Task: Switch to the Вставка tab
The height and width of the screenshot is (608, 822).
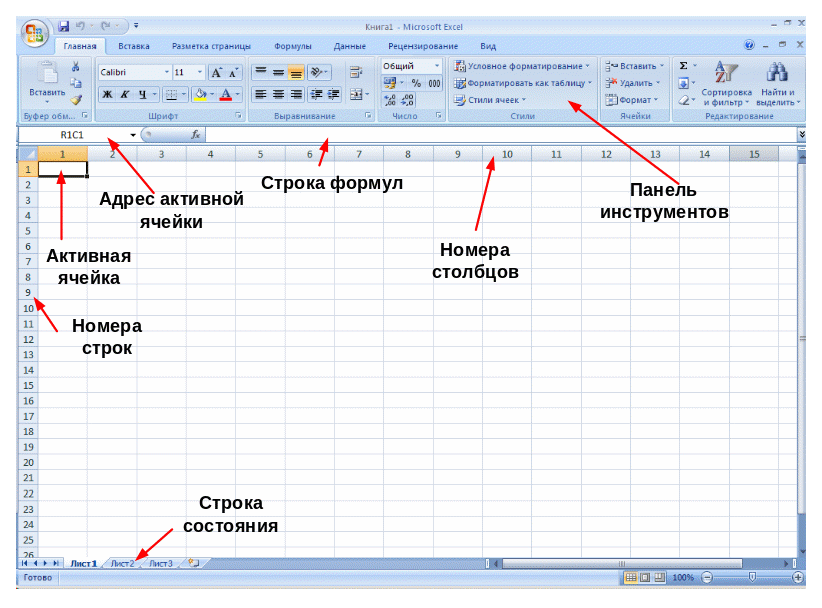Action: (x=134, y=46)
